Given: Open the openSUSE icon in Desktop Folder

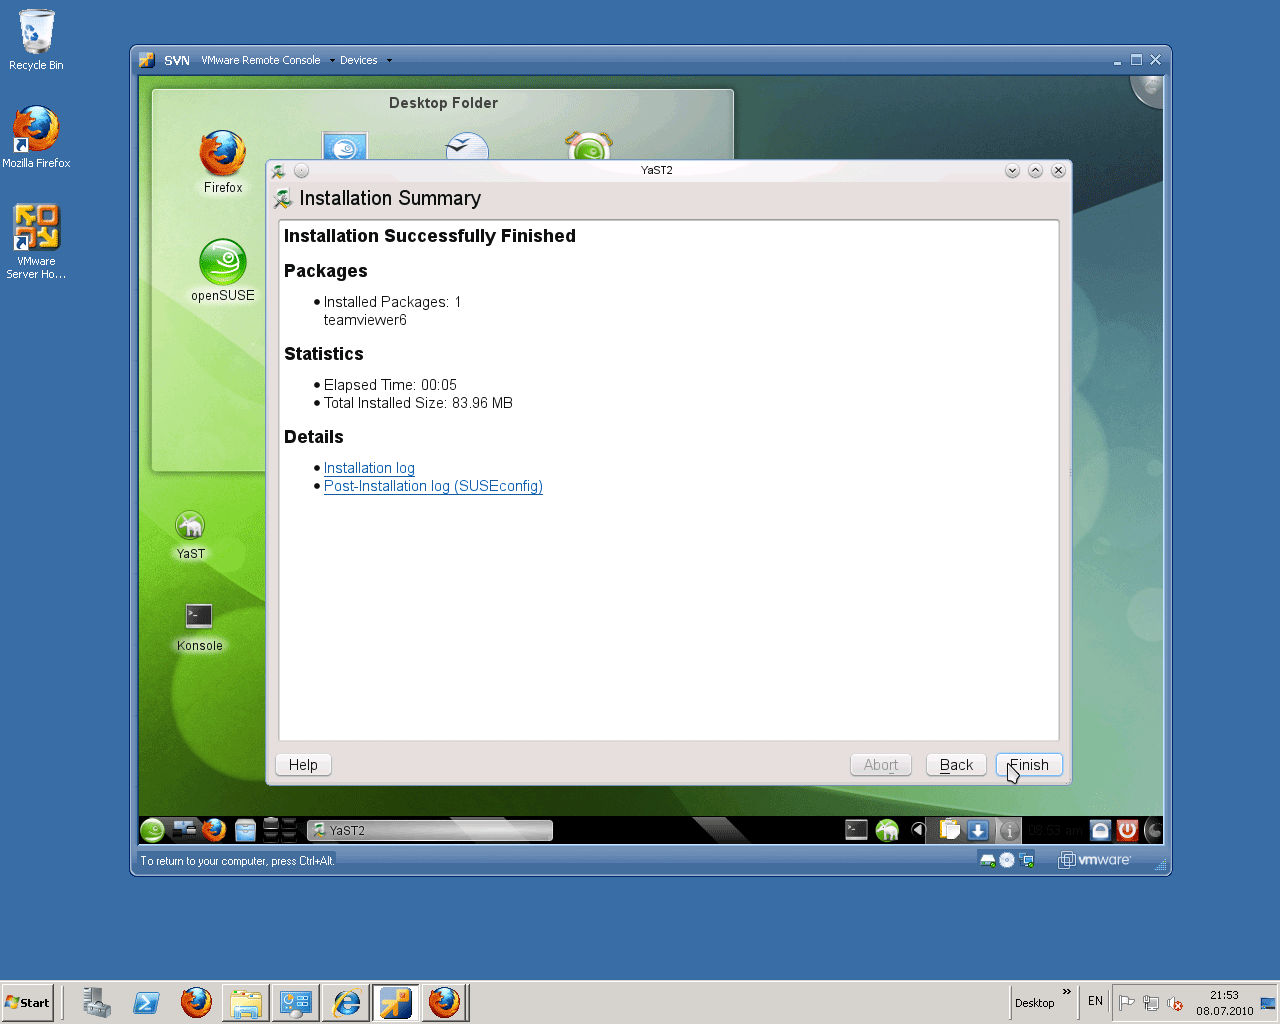Looking at the screenshot, I should [x=223, y=270].
